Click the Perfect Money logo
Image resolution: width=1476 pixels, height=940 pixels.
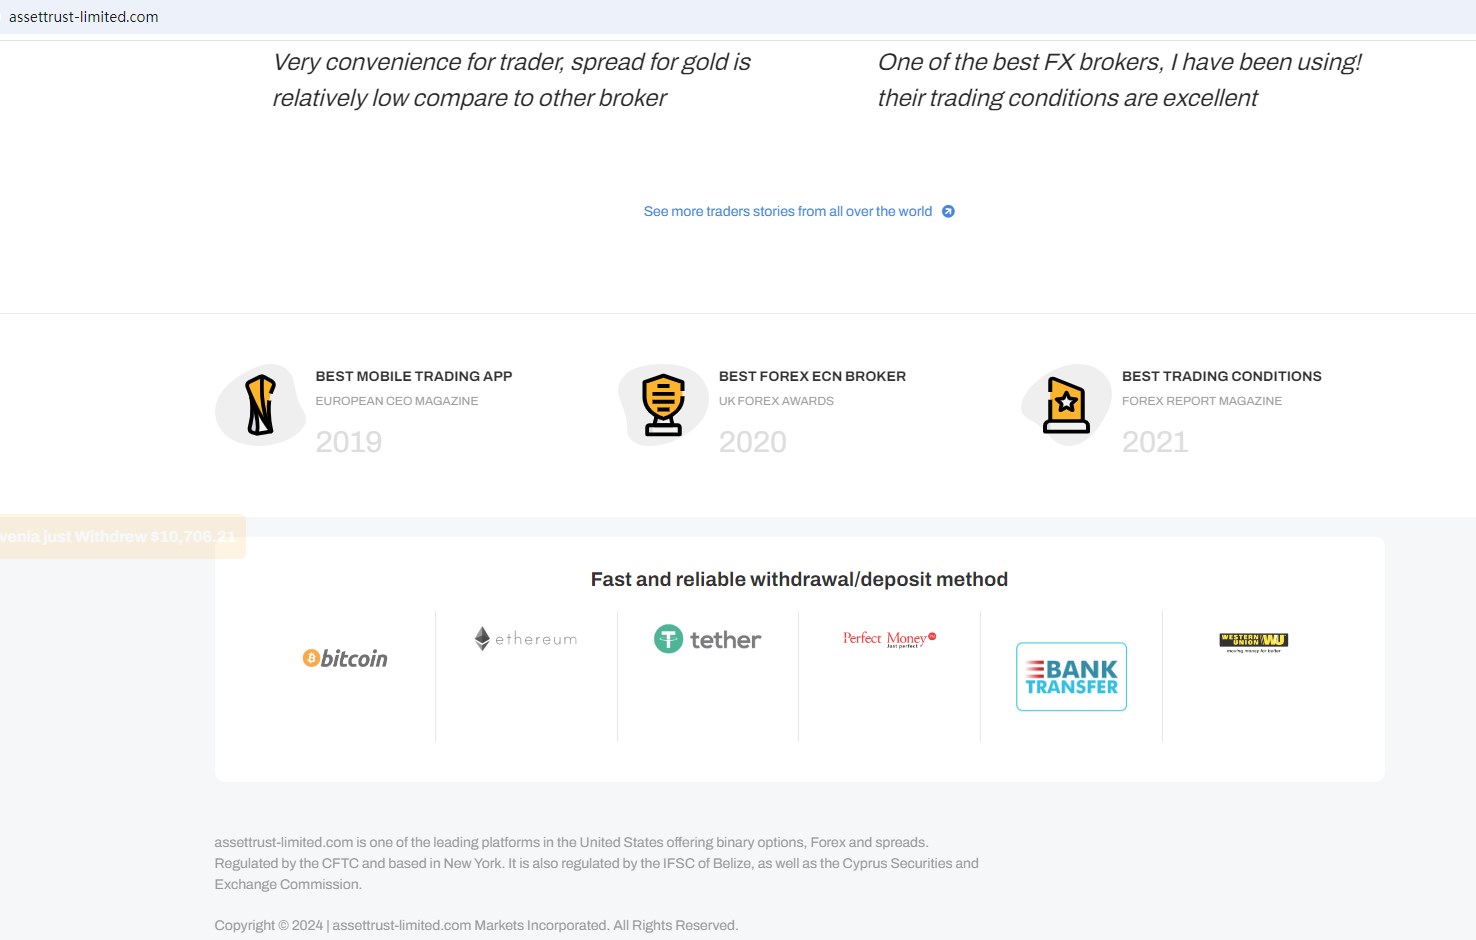(x=889, y=638)
